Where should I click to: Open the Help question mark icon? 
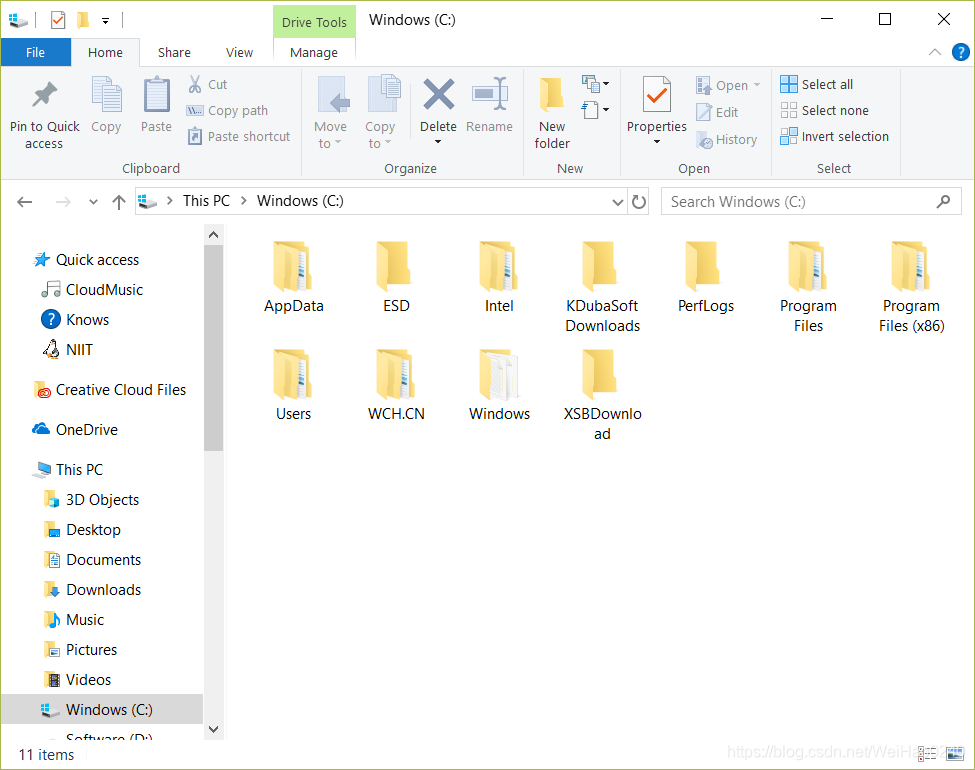[960, 52]
